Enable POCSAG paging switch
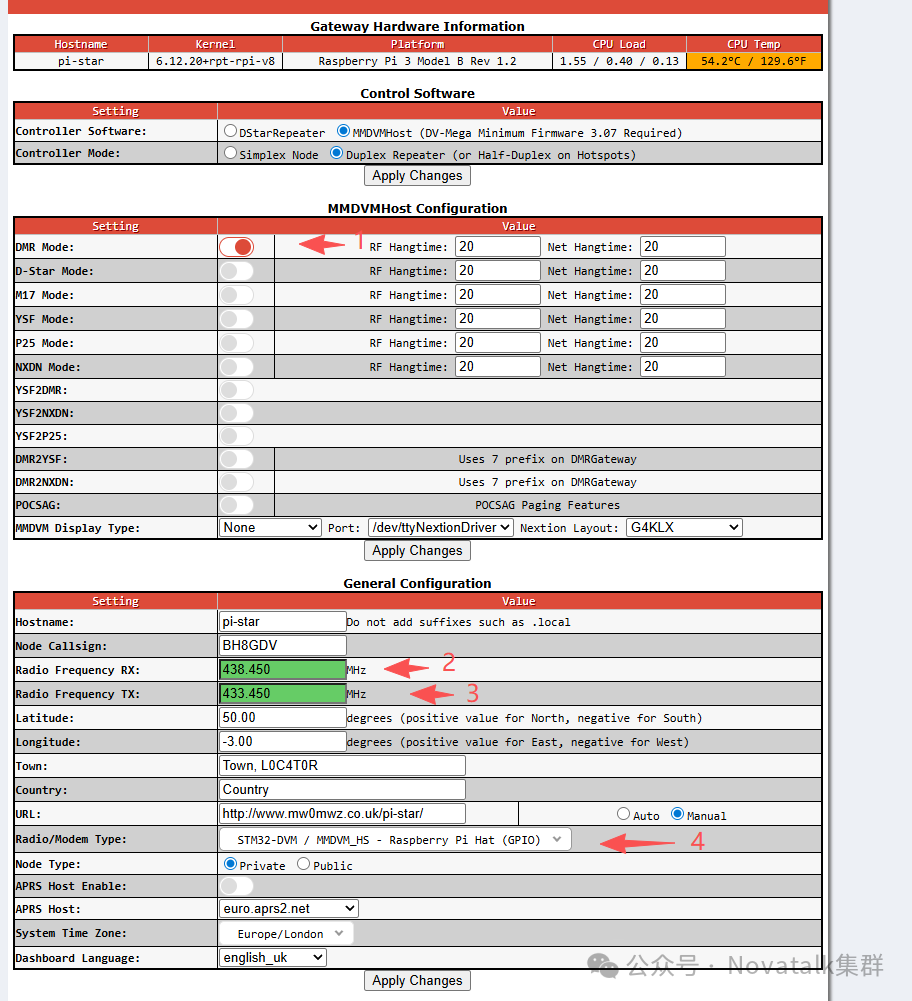Image resolution: width=912 pixels, height=1001 pixels. tap(237, 505)
